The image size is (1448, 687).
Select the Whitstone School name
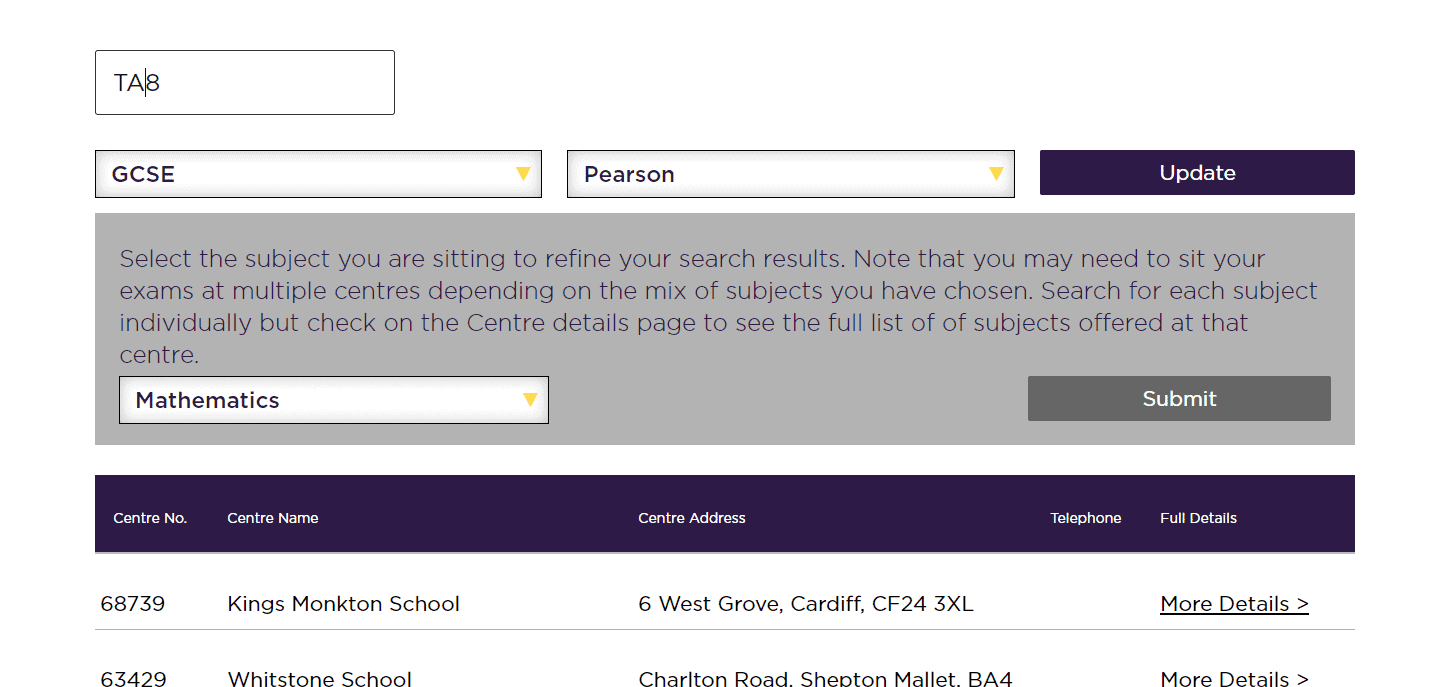[320, 678]
